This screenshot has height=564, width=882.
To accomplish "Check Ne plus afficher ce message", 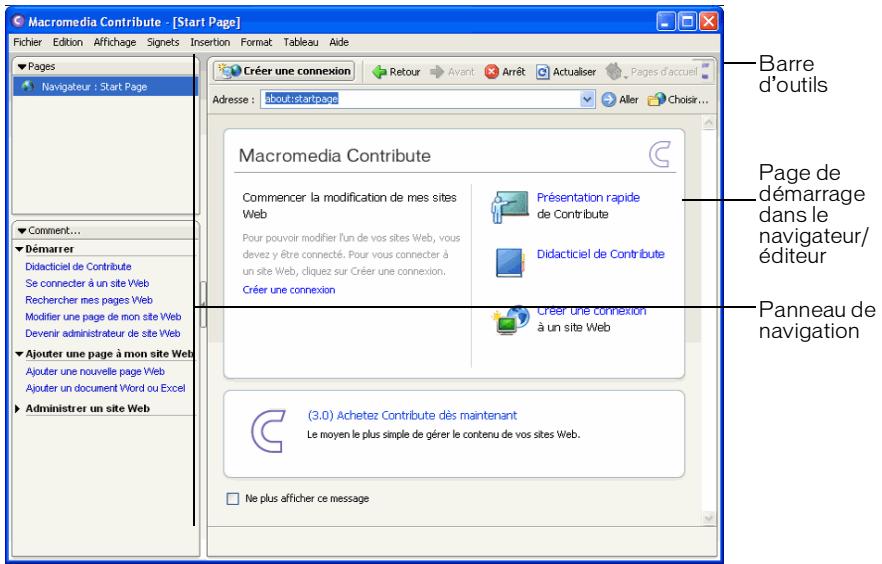I will click(x=232, y=499).
